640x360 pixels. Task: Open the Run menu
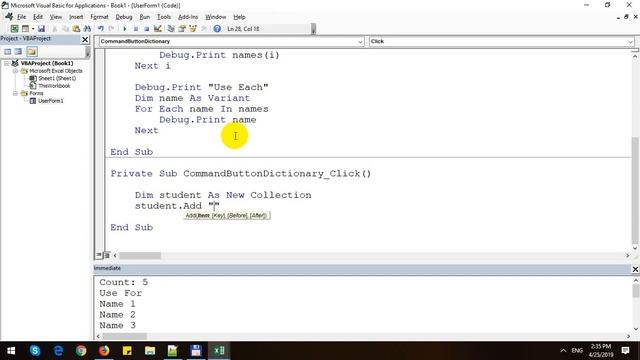coord(144,17)
